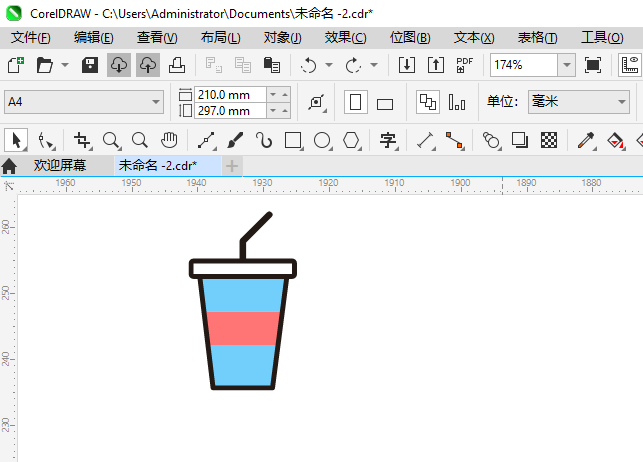The image size is (643, 462).
Task: Publish to PDF icon
Action: pyautogui.click(x=465, y=65)
